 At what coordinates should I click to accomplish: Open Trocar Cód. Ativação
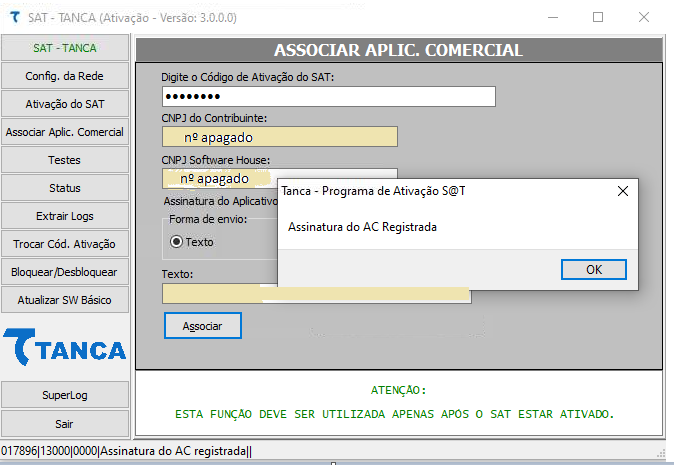point(65,244)
